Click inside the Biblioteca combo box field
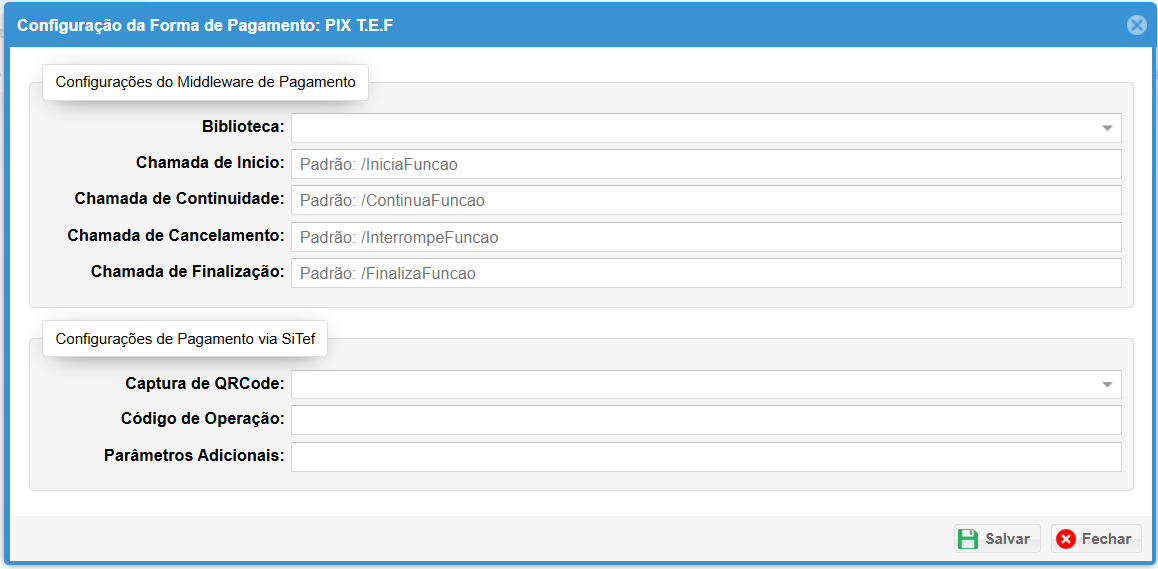The height and width of the screenshot is (569, 1158). point(690,128)
